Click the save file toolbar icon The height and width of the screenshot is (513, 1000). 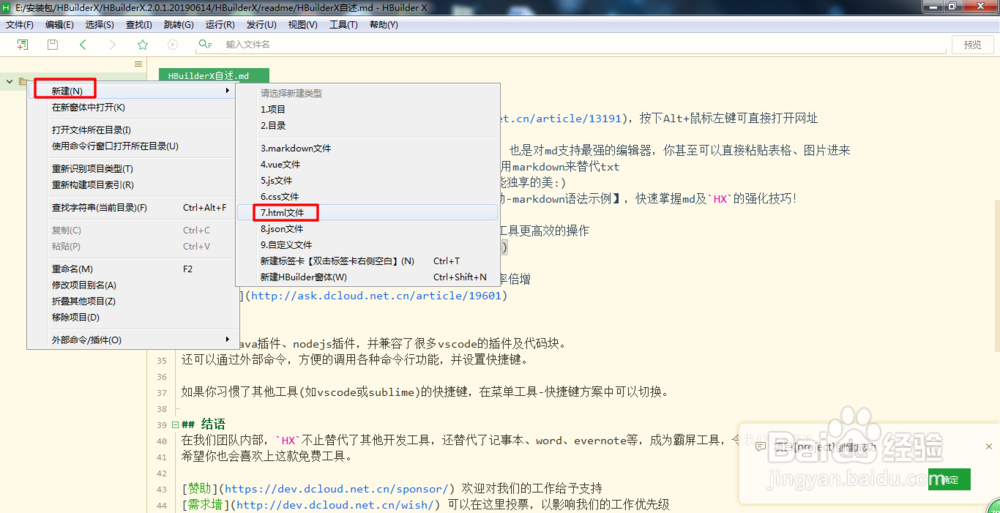tap(53, 45)
